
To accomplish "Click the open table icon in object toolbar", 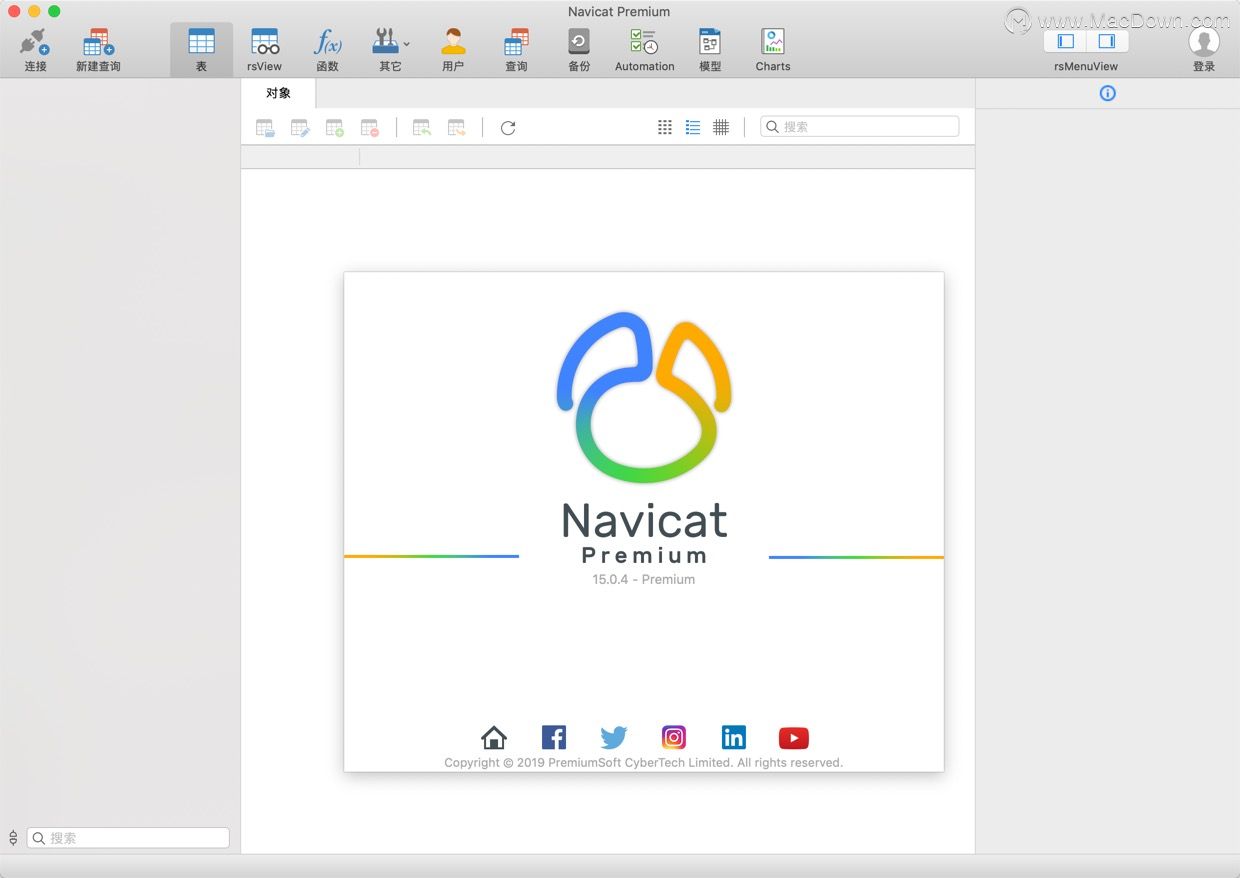I will pyautogui.click(x=265, y=128).
